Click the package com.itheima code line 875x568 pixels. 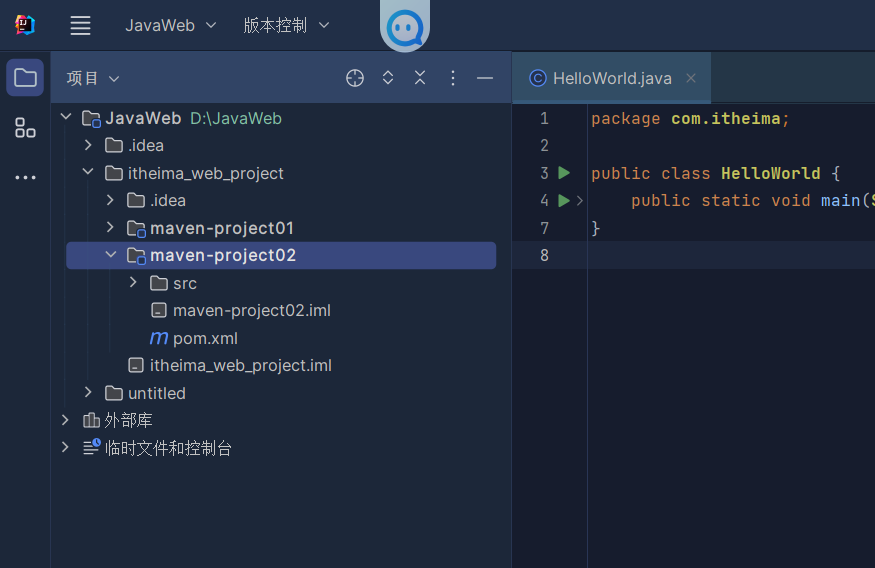pos(690,118)
